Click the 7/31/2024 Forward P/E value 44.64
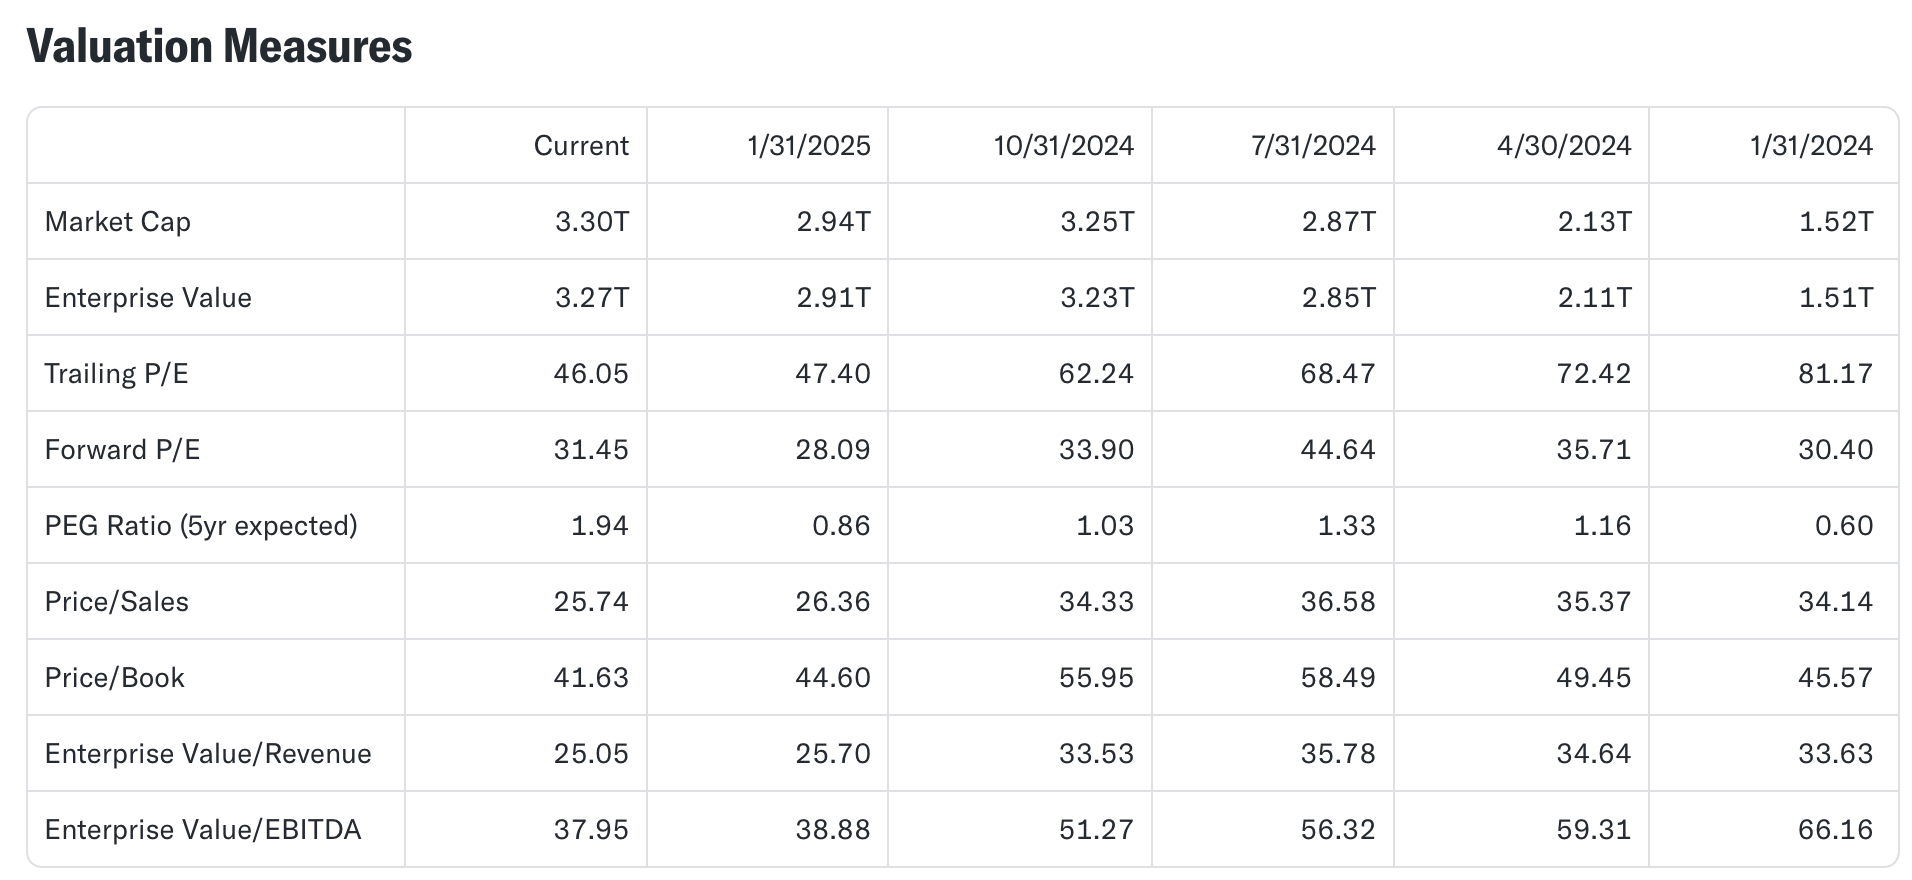 (1338, 450)
